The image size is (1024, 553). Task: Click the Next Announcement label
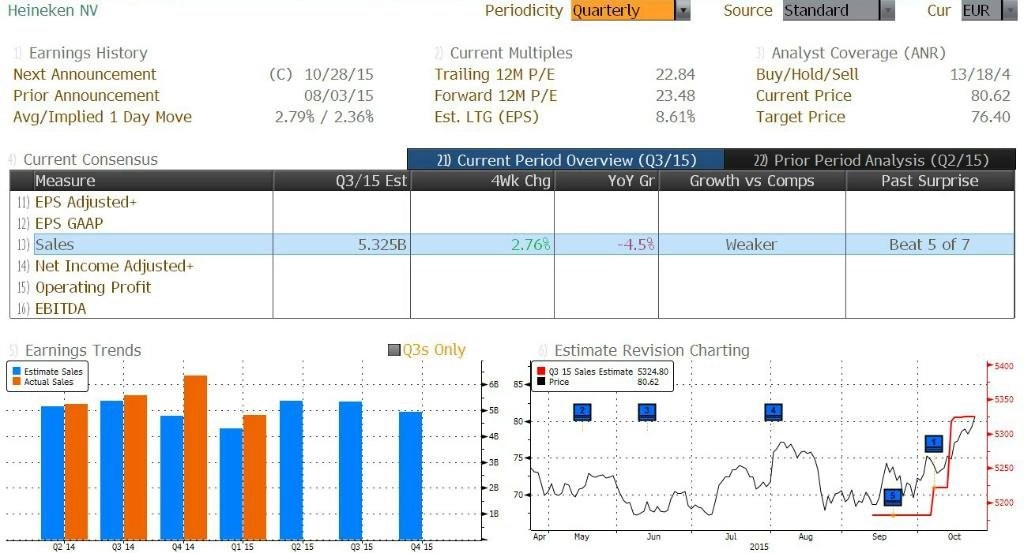click(85, 74)
